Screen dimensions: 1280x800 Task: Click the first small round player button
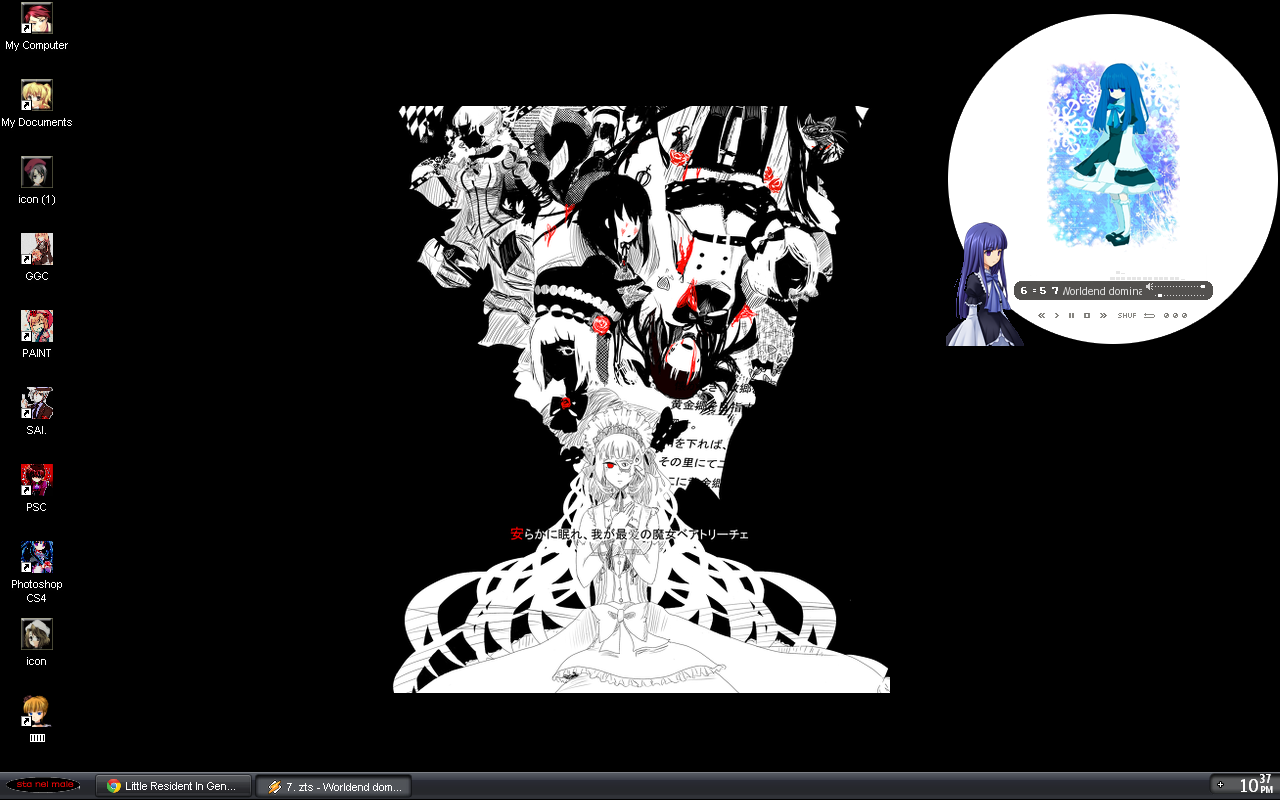tap(1166, 316)
